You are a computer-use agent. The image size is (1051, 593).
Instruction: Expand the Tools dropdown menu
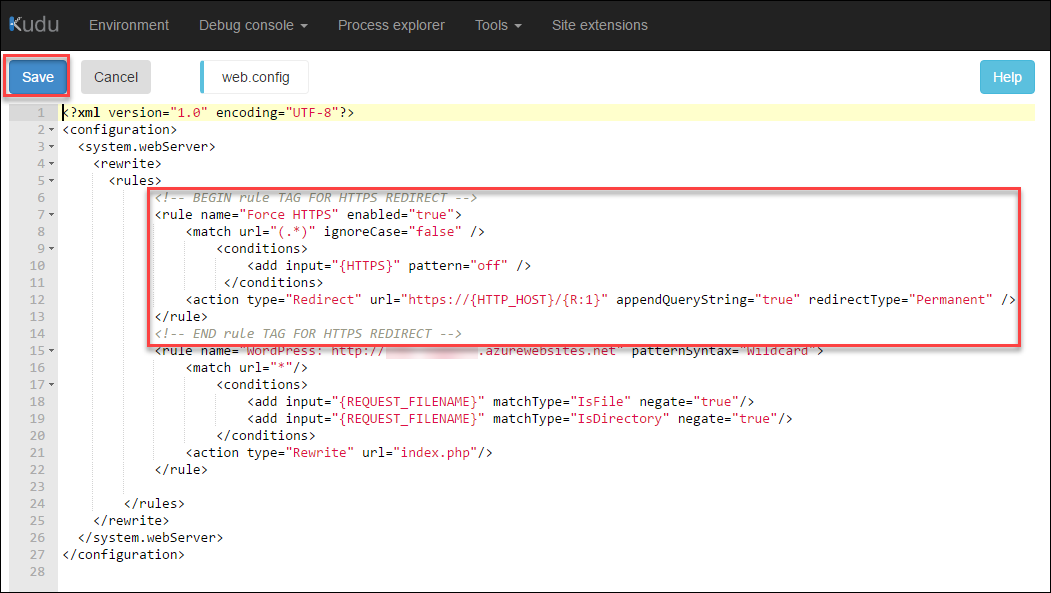coord(498,25)
